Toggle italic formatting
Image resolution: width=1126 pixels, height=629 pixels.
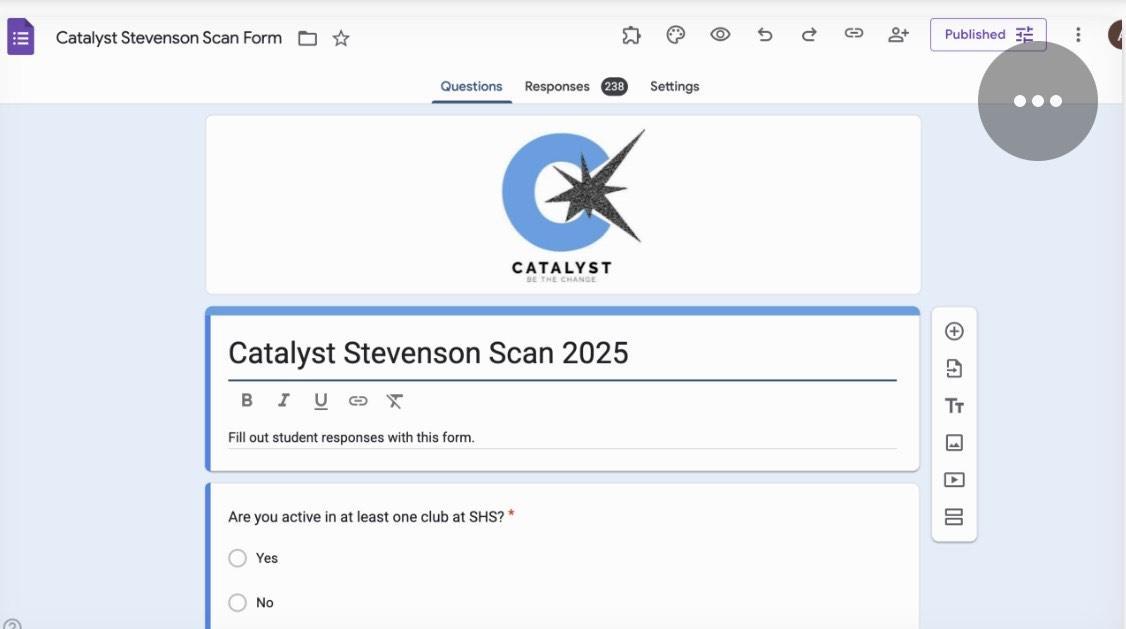coord(284,400)
